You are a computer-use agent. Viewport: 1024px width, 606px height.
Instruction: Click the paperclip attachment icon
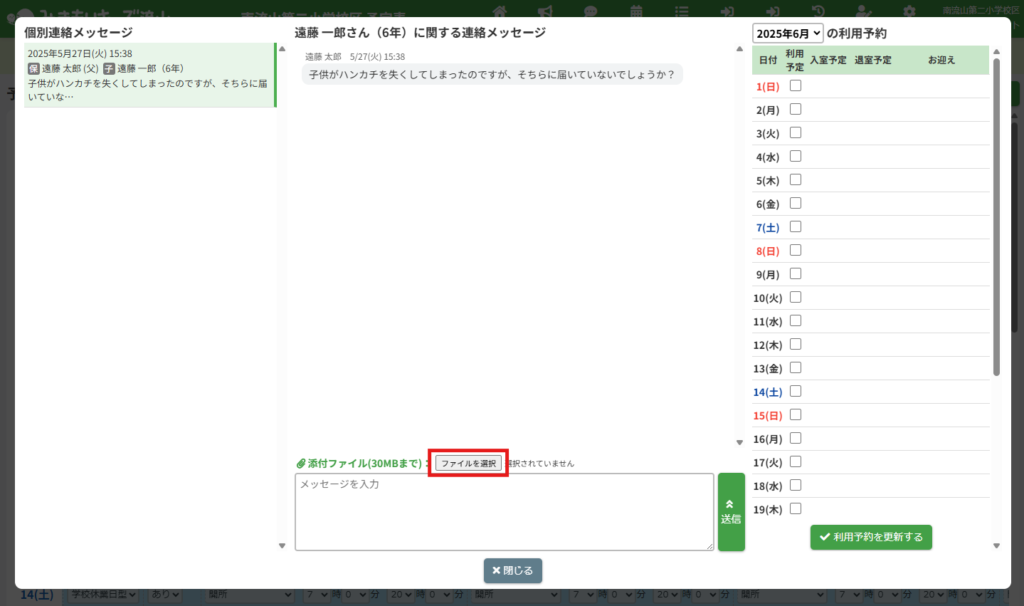(x=300, y=464)
